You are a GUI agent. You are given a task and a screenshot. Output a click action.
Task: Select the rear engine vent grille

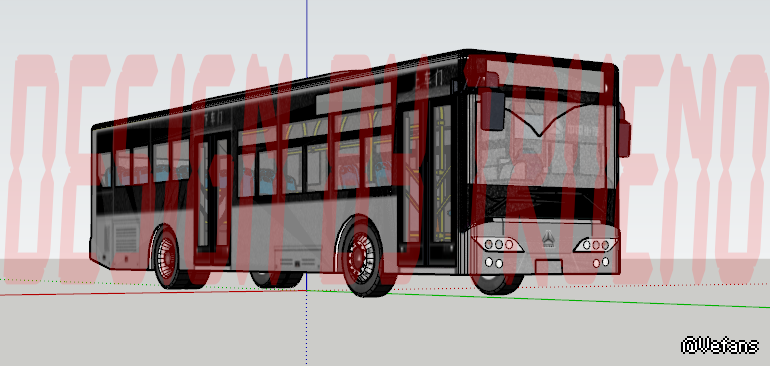click(126, 239)
